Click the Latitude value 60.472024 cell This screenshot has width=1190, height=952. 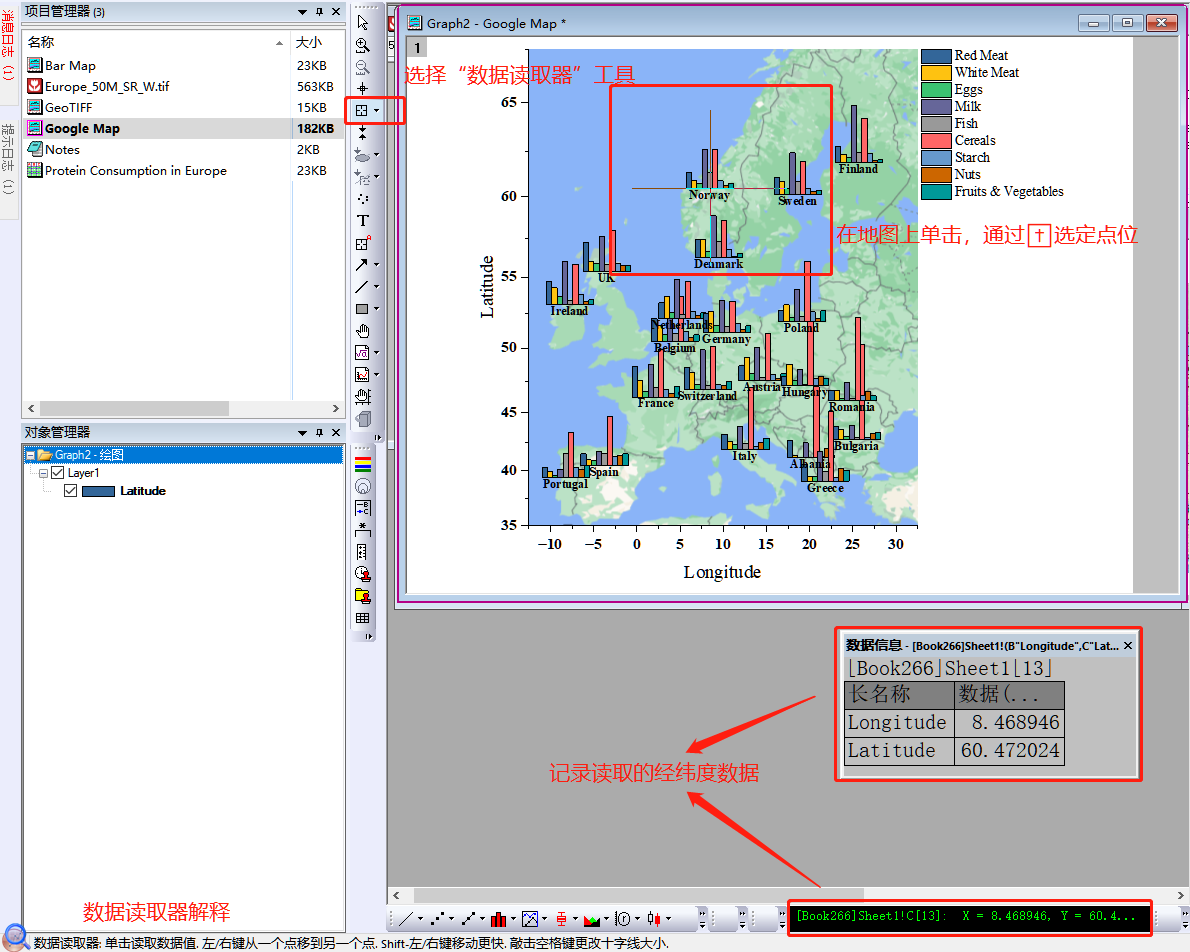tap(1009, 750)
